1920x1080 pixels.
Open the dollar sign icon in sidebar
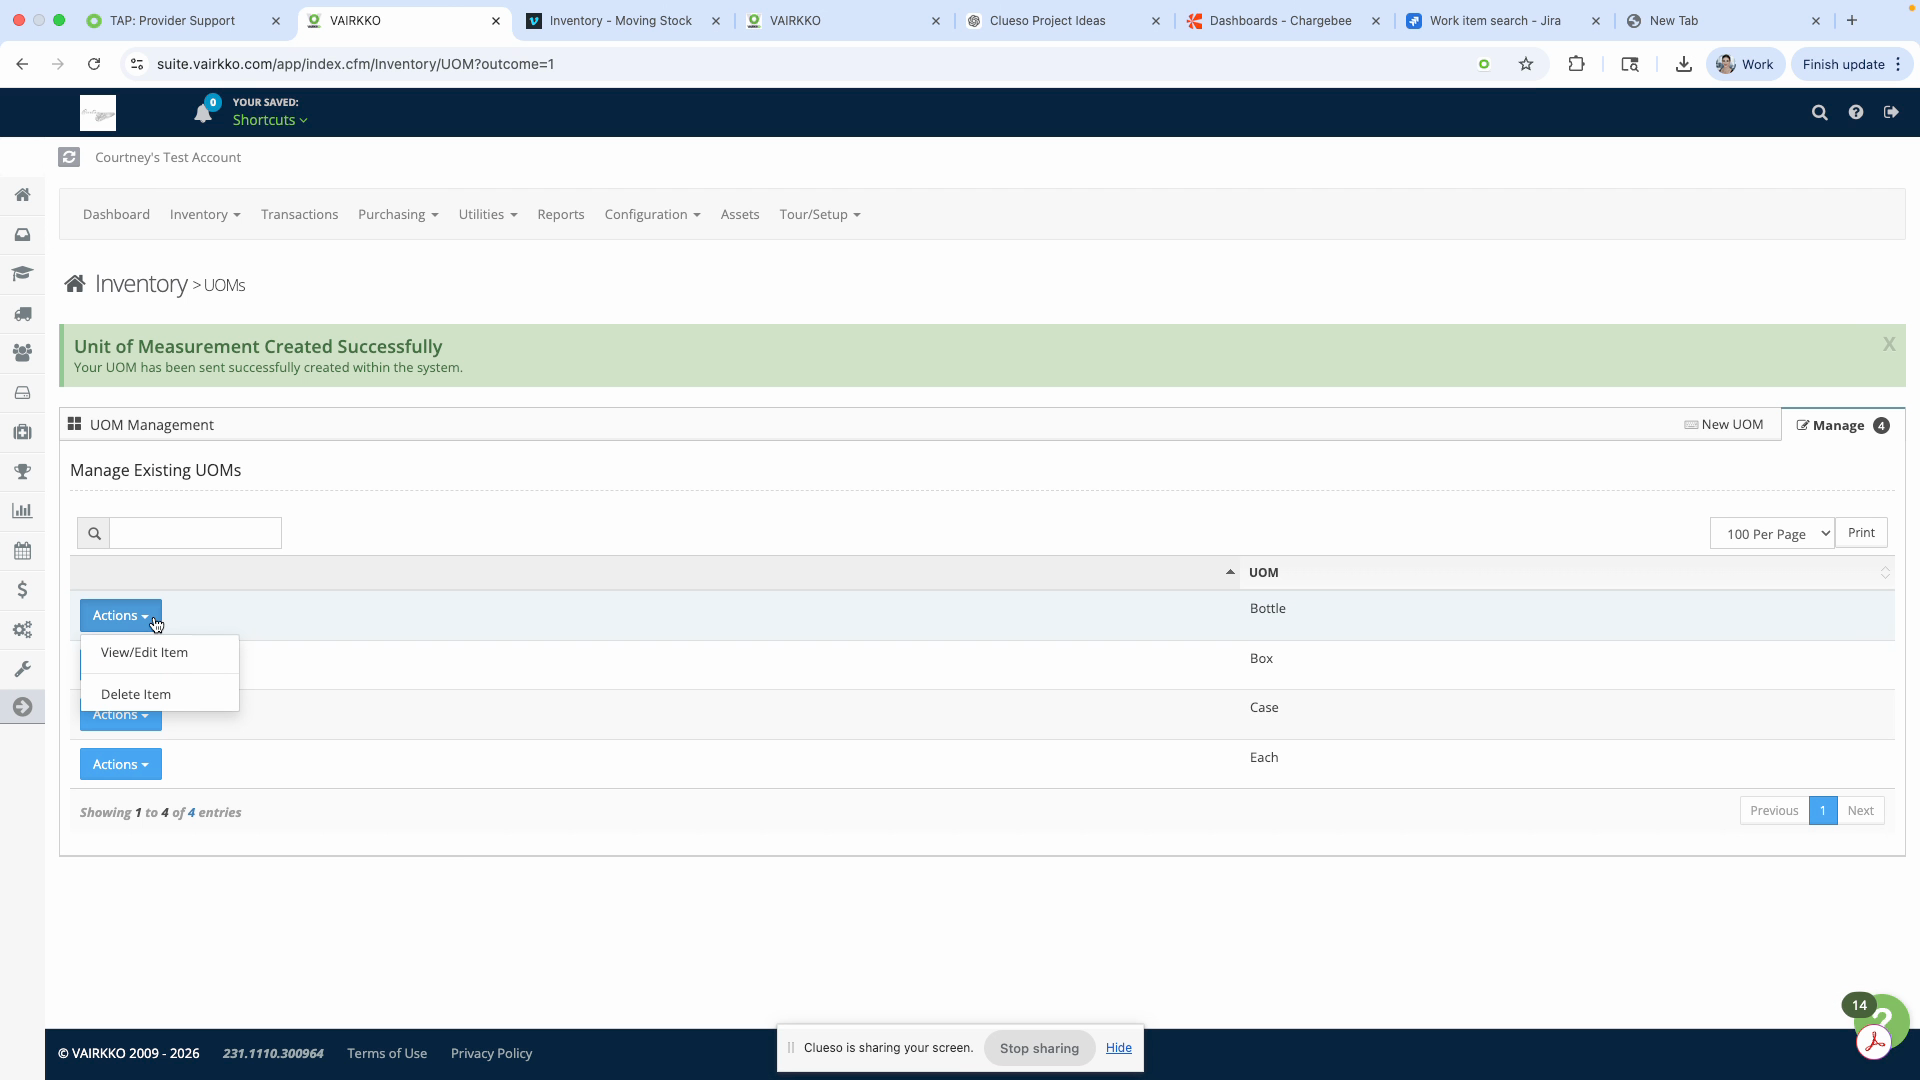22,590
